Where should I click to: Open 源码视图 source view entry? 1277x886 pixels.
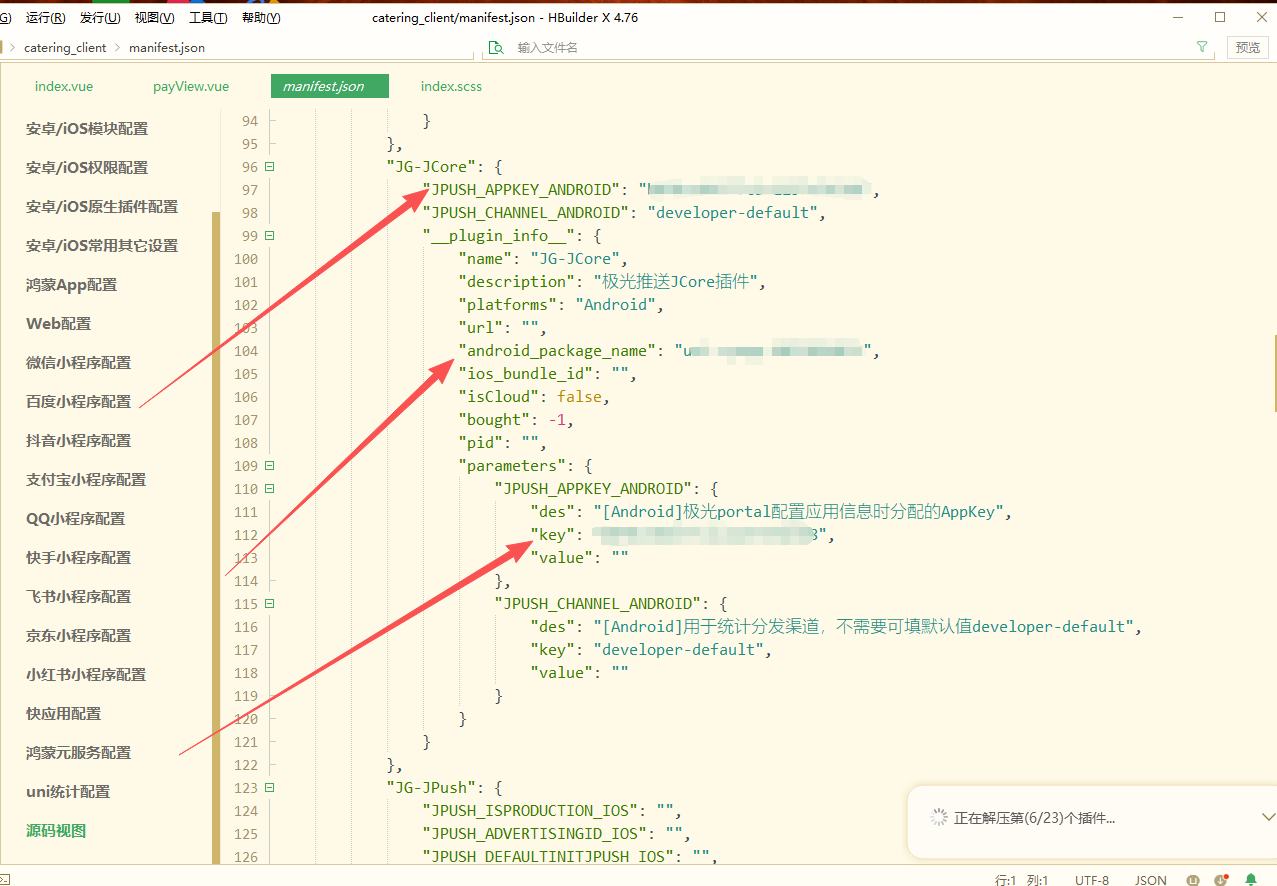56,831
